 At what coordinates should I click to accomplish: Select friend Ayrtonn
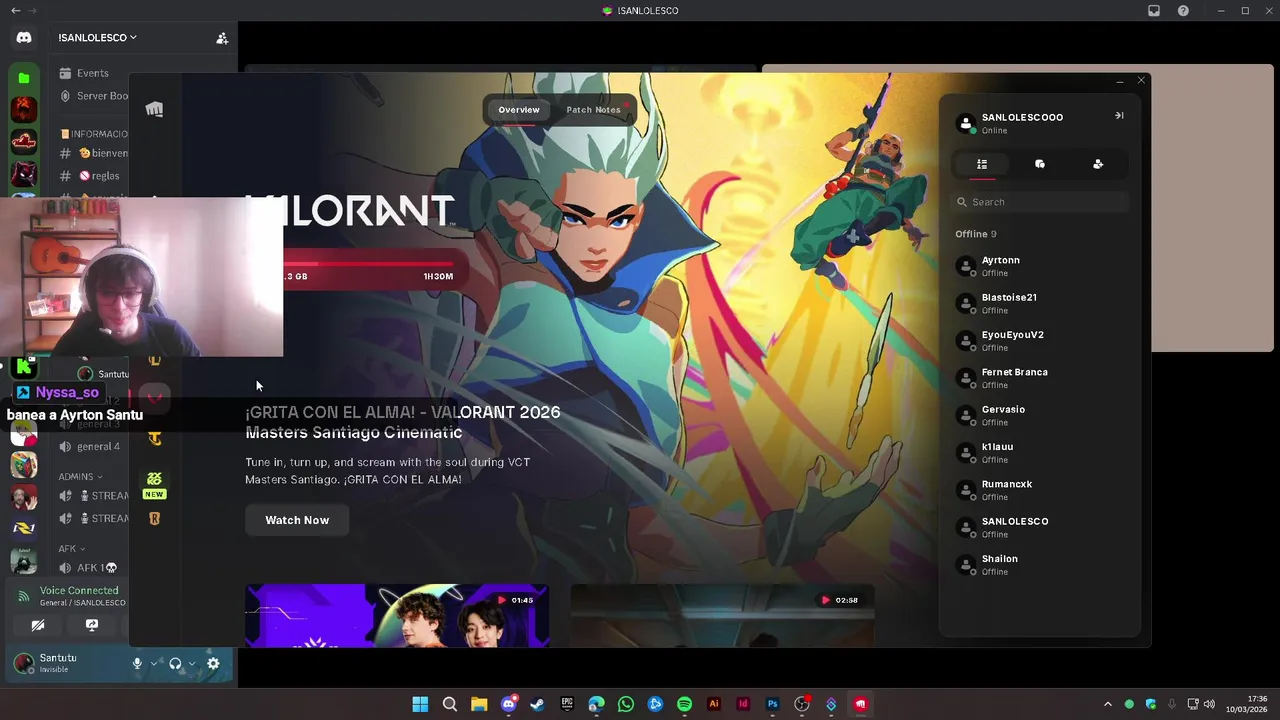click(1040, 266)
